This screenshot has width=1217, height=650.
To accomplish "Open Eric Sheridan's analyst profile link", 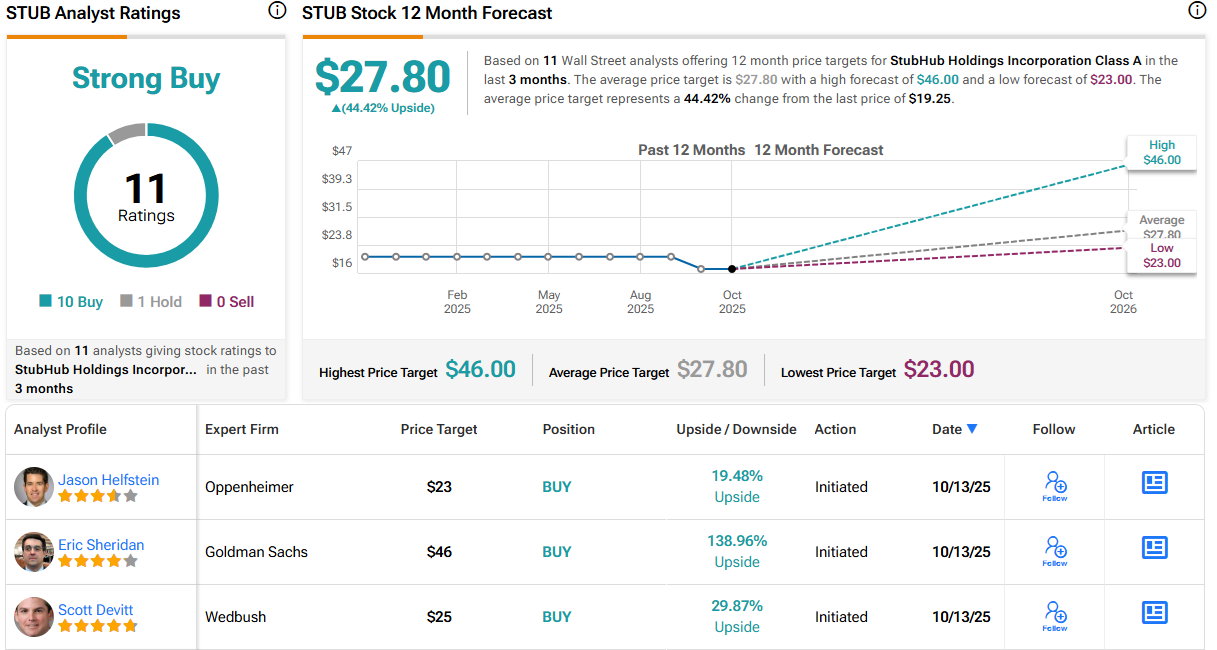I will (101, 545).
